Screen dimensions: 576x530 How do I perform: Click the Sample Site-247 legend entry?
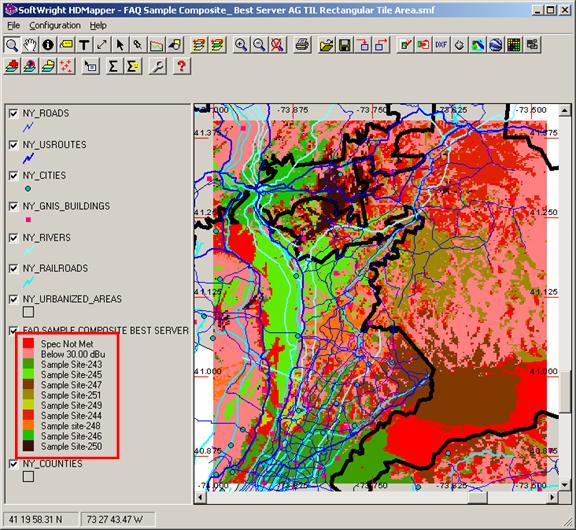(71, 385)
